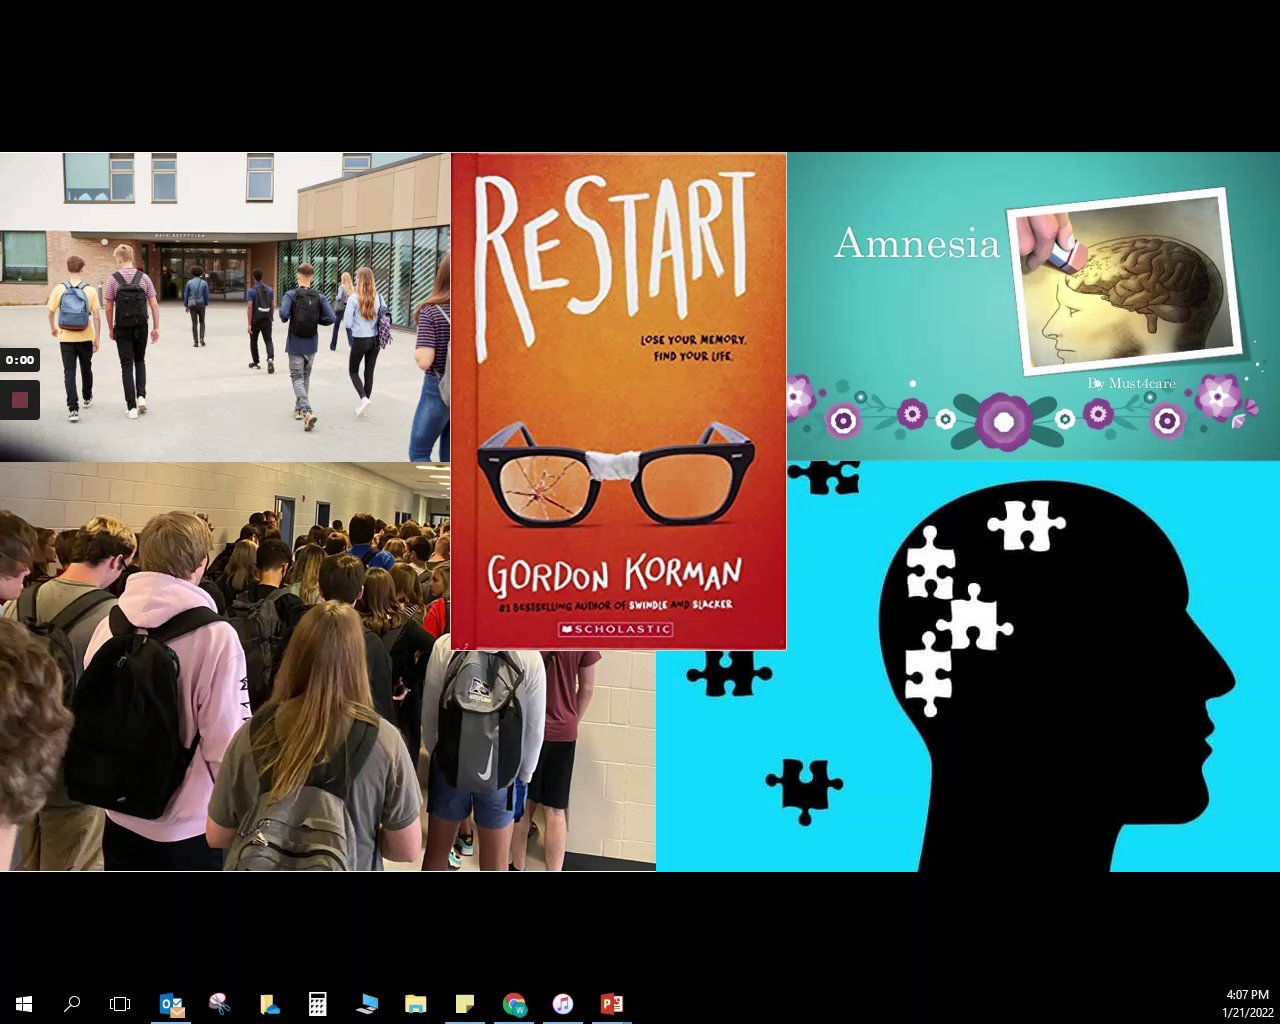Open Sticky Notes from the taskbar
Screen dimensions: 1280x1024
tap(464, 1004)
